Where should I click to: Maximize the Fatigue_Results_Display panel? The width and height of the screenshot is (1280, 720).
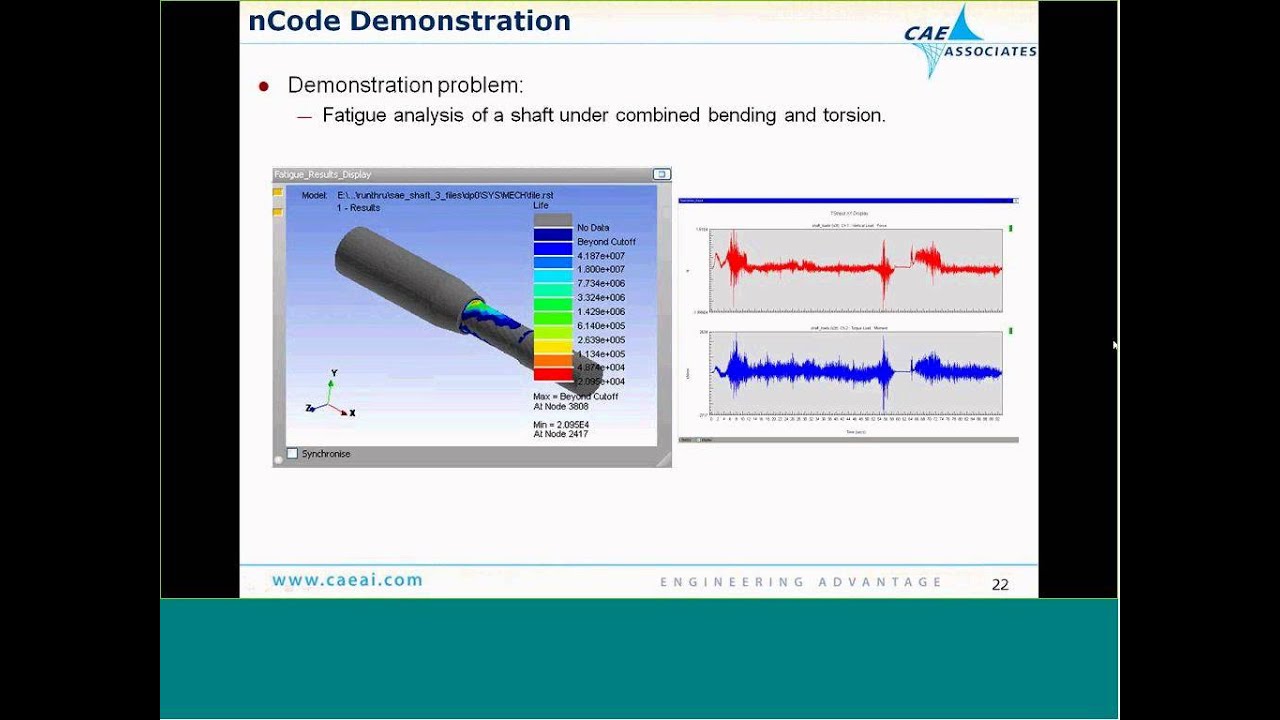tap(661, 174)
